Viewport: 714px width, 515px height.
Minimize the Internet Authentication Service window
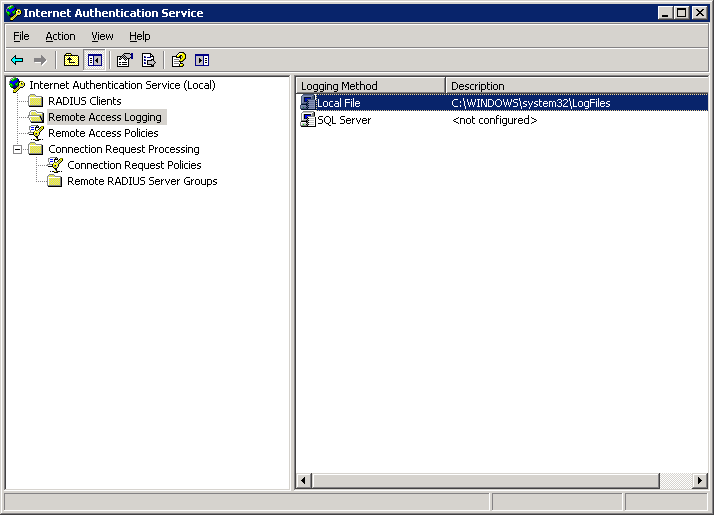(x=665, y=13)
